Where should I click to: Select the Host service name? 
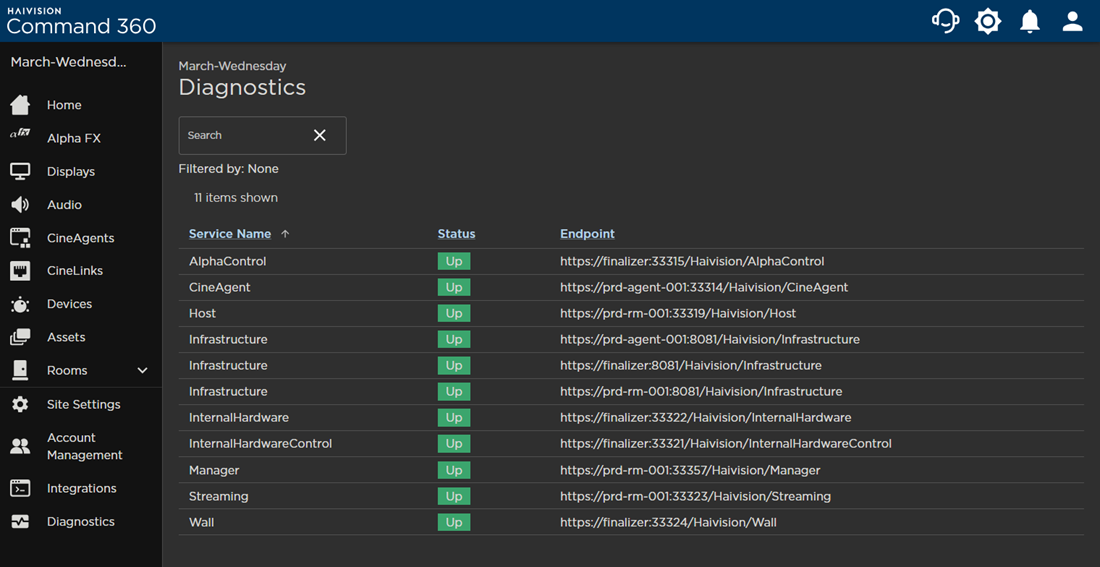pos(203,313)
